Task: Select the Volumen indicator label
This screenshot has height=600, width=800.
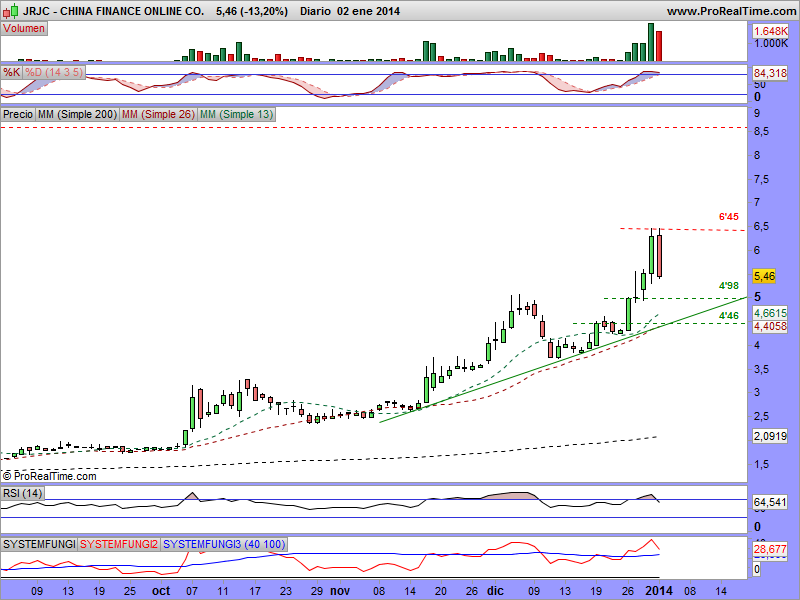Action: tap(24, 29)
